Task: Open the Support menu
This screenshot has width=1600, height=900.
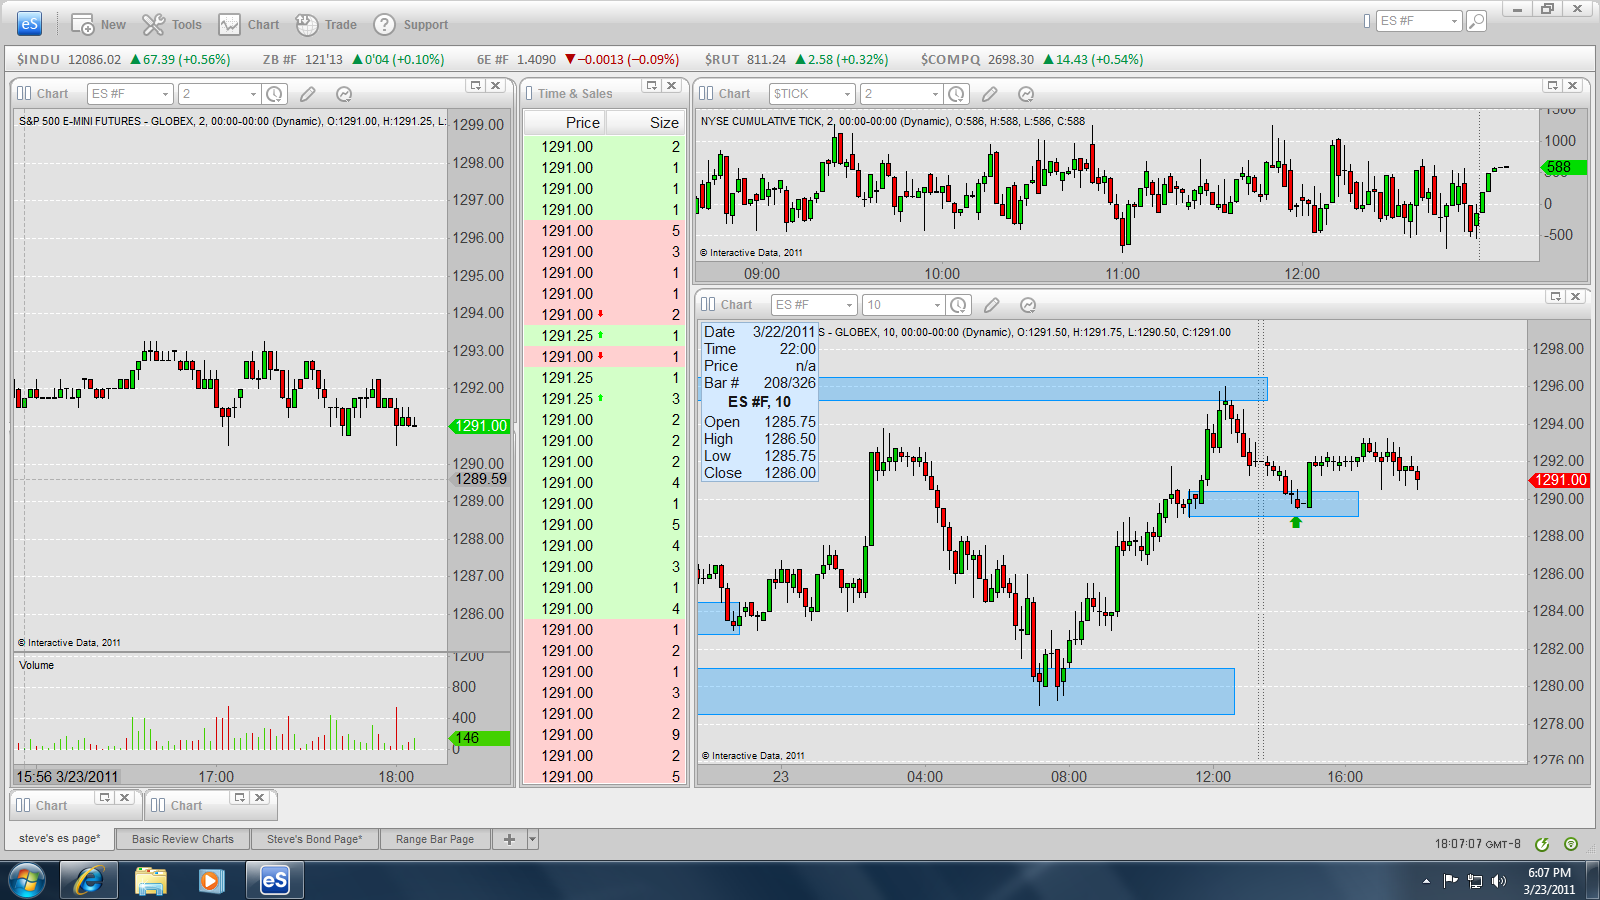Action: pyautogui.click(x=411, y=24)
